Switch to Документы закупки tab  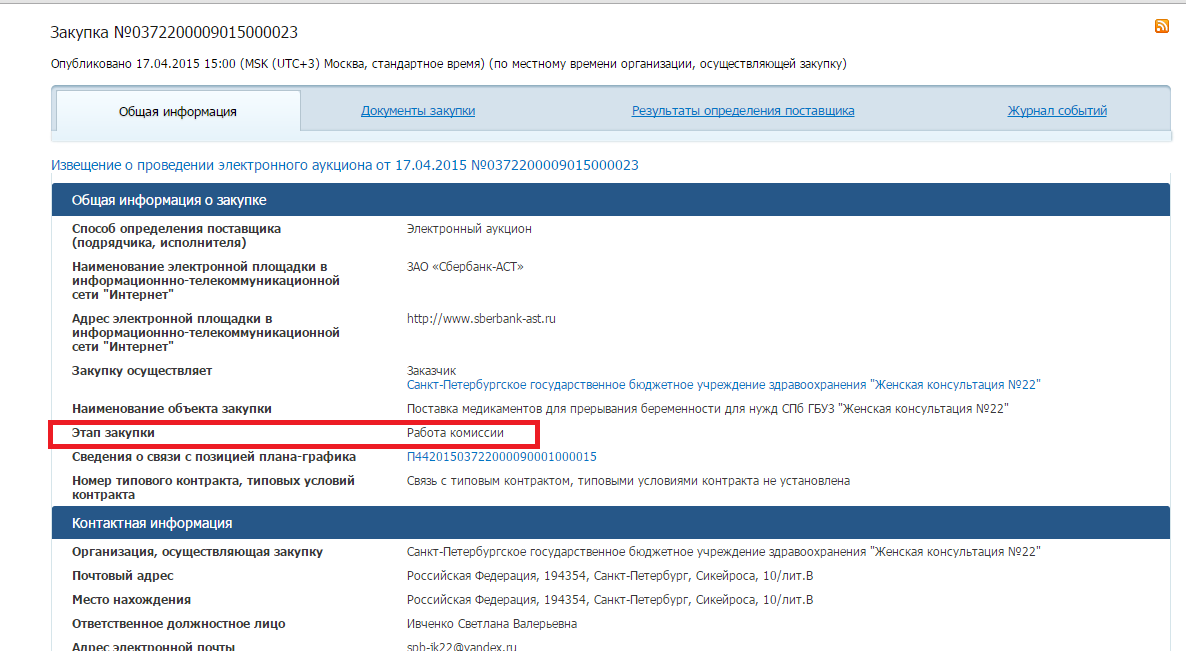click(x=418, y=110)
